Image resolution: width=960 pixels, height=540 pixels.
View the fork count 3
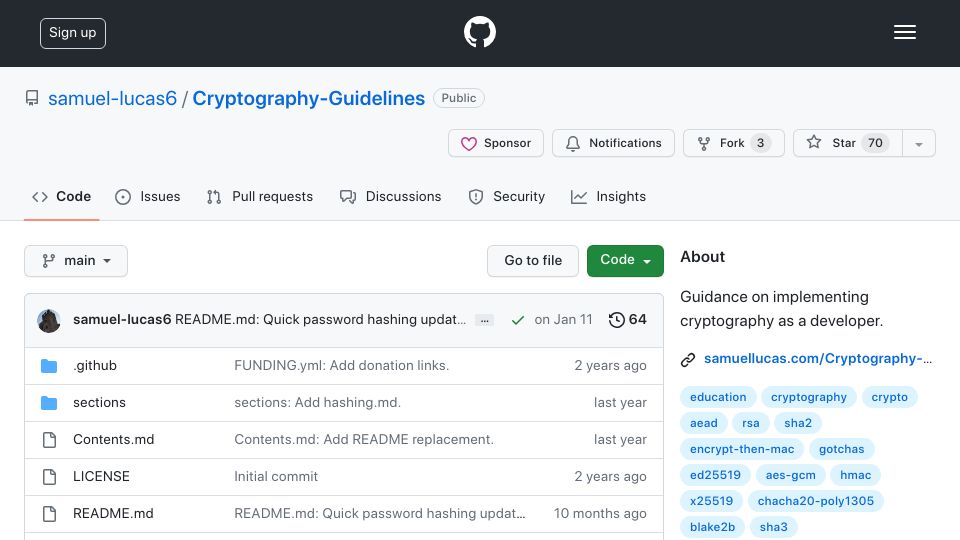tap(760, 143)
